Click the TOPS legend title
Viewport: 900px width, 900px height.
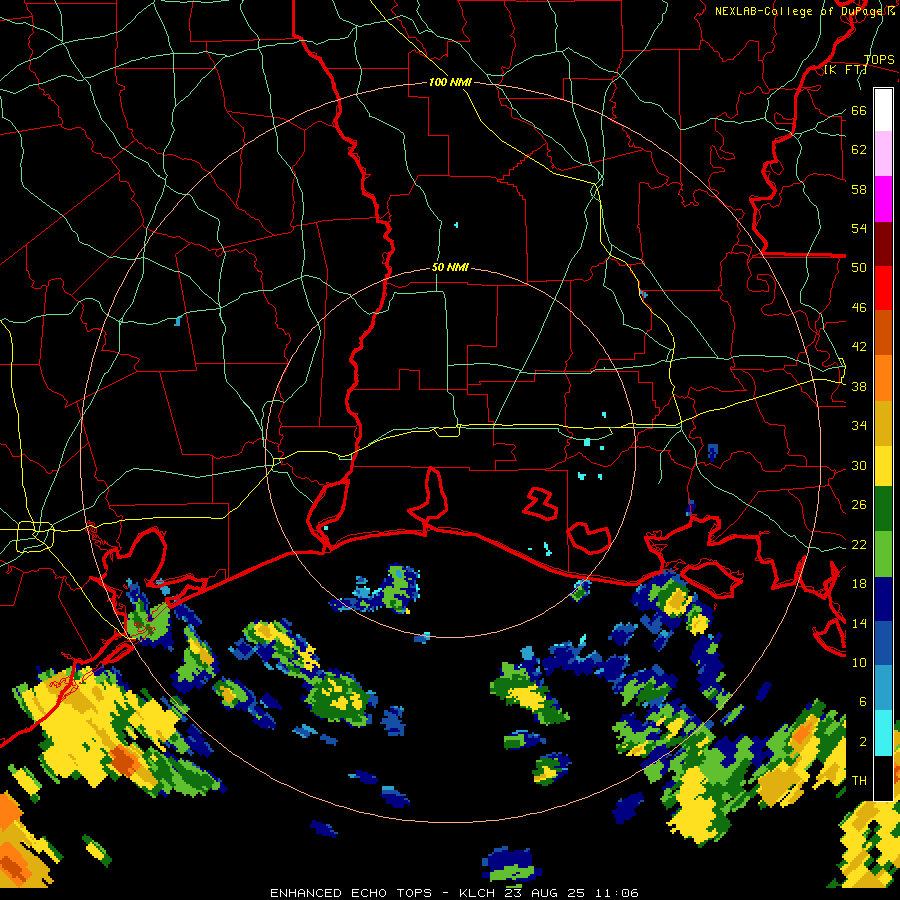click(879, 60)
